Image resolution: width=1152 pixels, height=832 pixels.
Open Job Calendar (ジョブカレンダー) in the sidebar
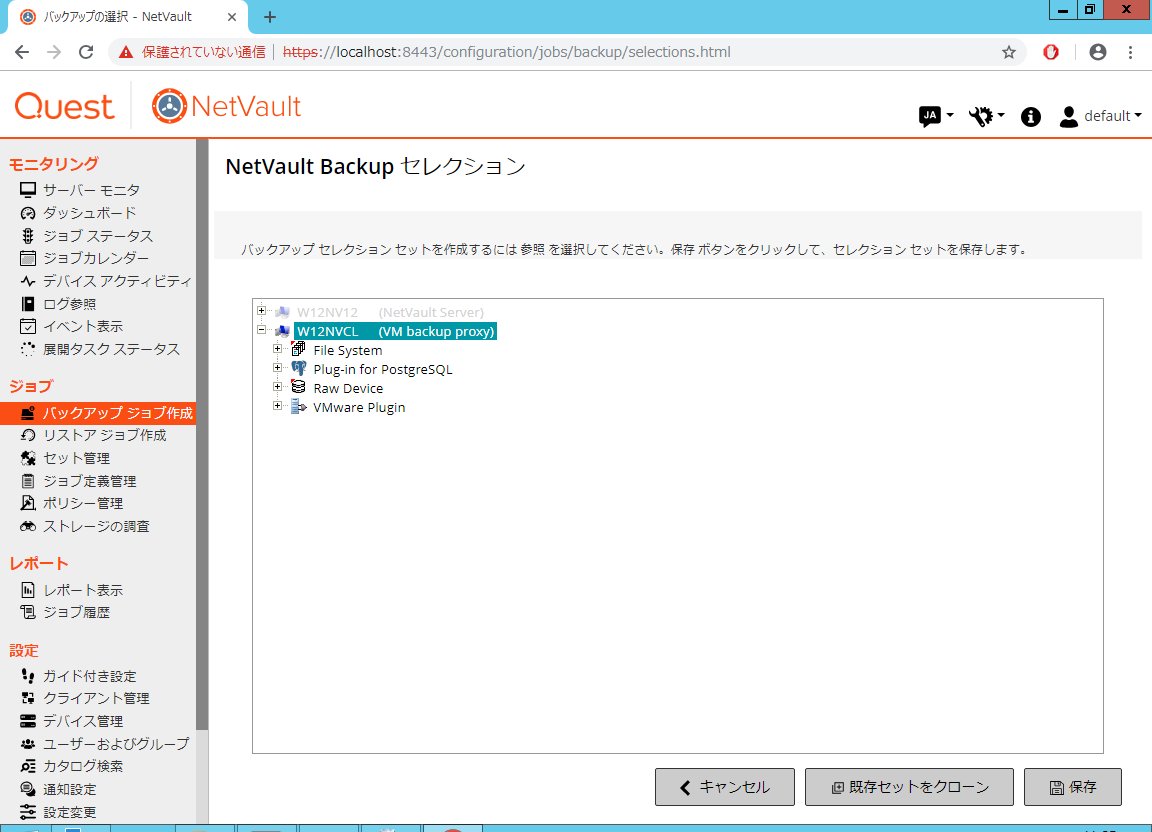96,258
